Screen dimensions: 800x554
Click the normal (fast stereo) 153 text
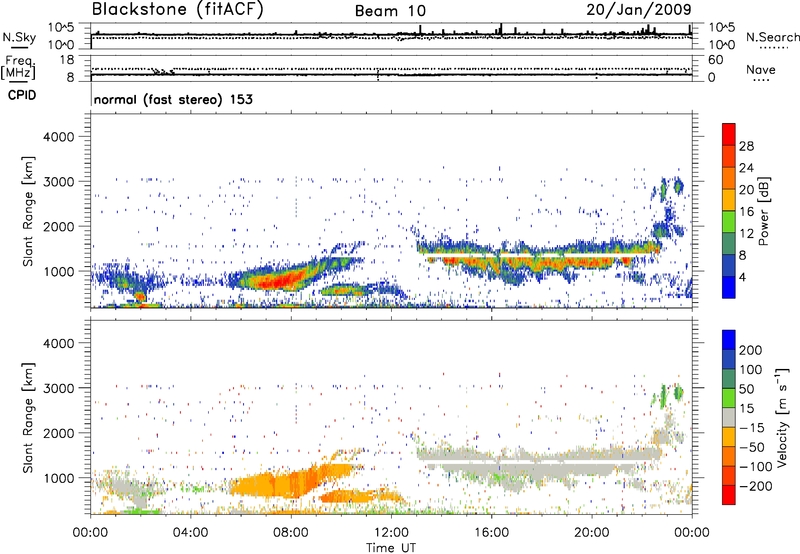(x=173, y=99)
